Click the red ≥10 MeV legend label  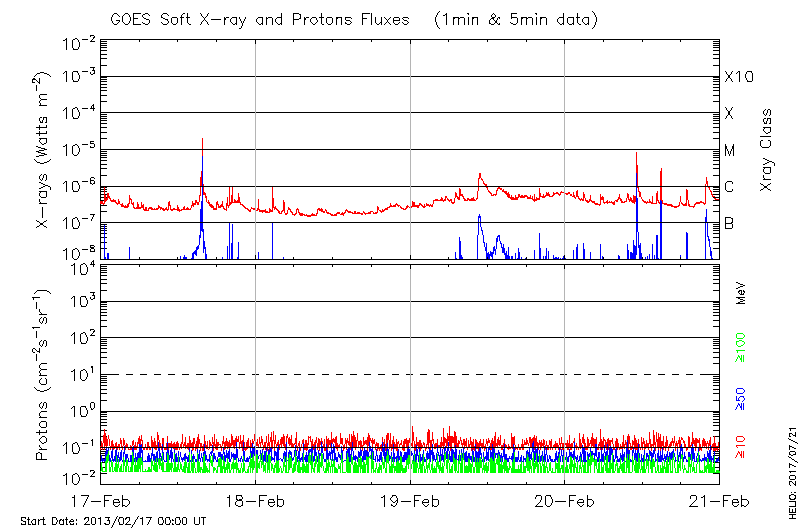[x=742, y=446]
